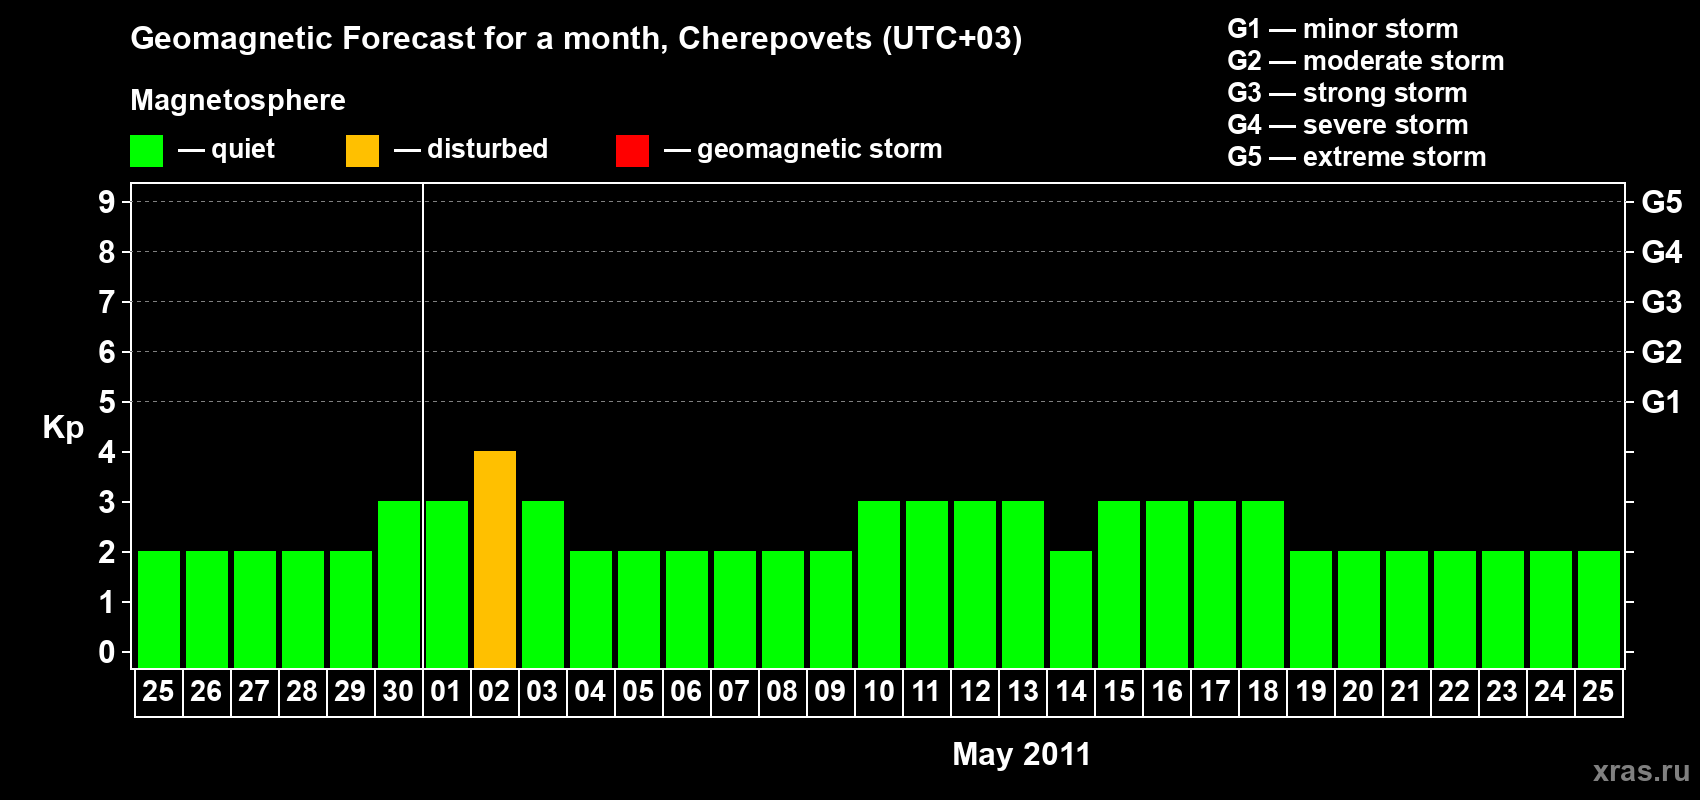Click the date label 26

point(206,692)
